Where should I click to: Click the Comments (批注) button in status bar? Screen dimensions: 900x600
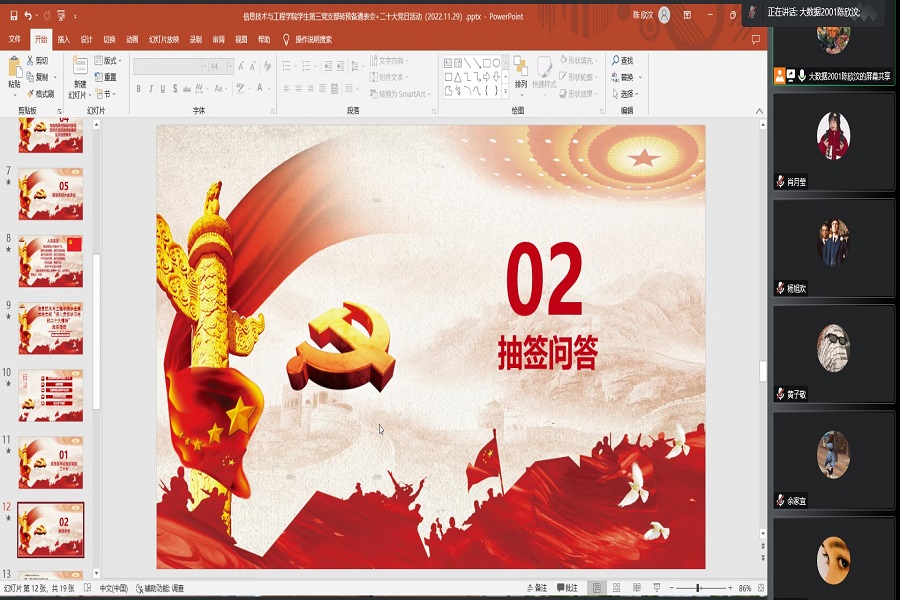pyautogui.click(x=568, y=588)
